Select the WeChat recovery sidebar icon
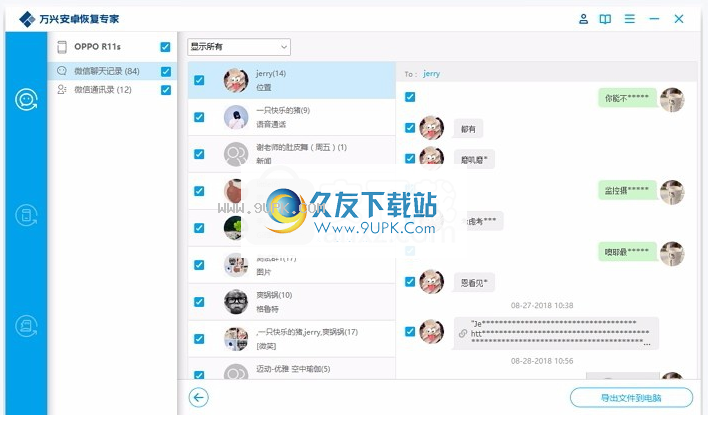 click(x=26, y=99)
